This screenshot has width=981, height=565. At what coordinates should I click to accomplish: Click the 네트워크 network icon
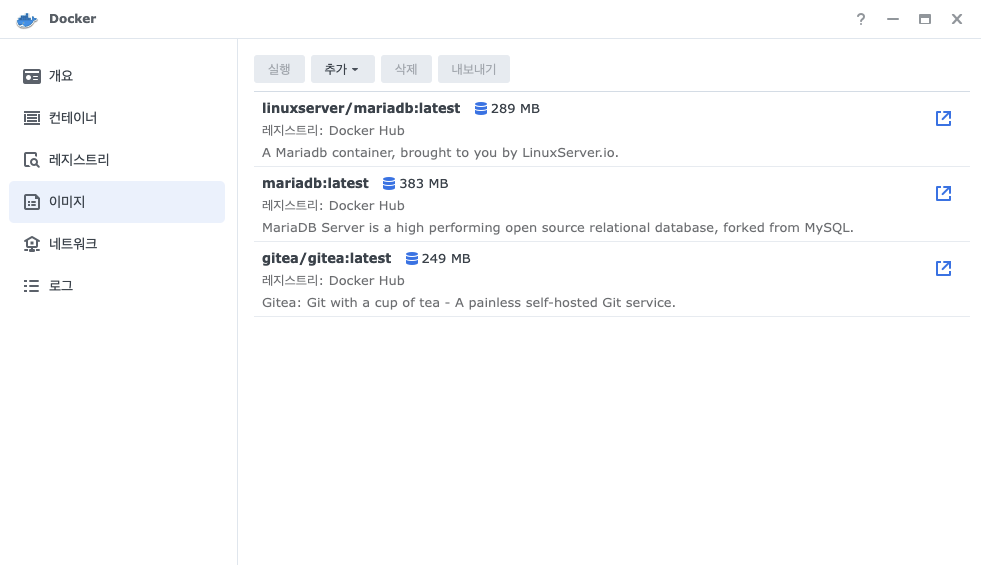[32, 244]
